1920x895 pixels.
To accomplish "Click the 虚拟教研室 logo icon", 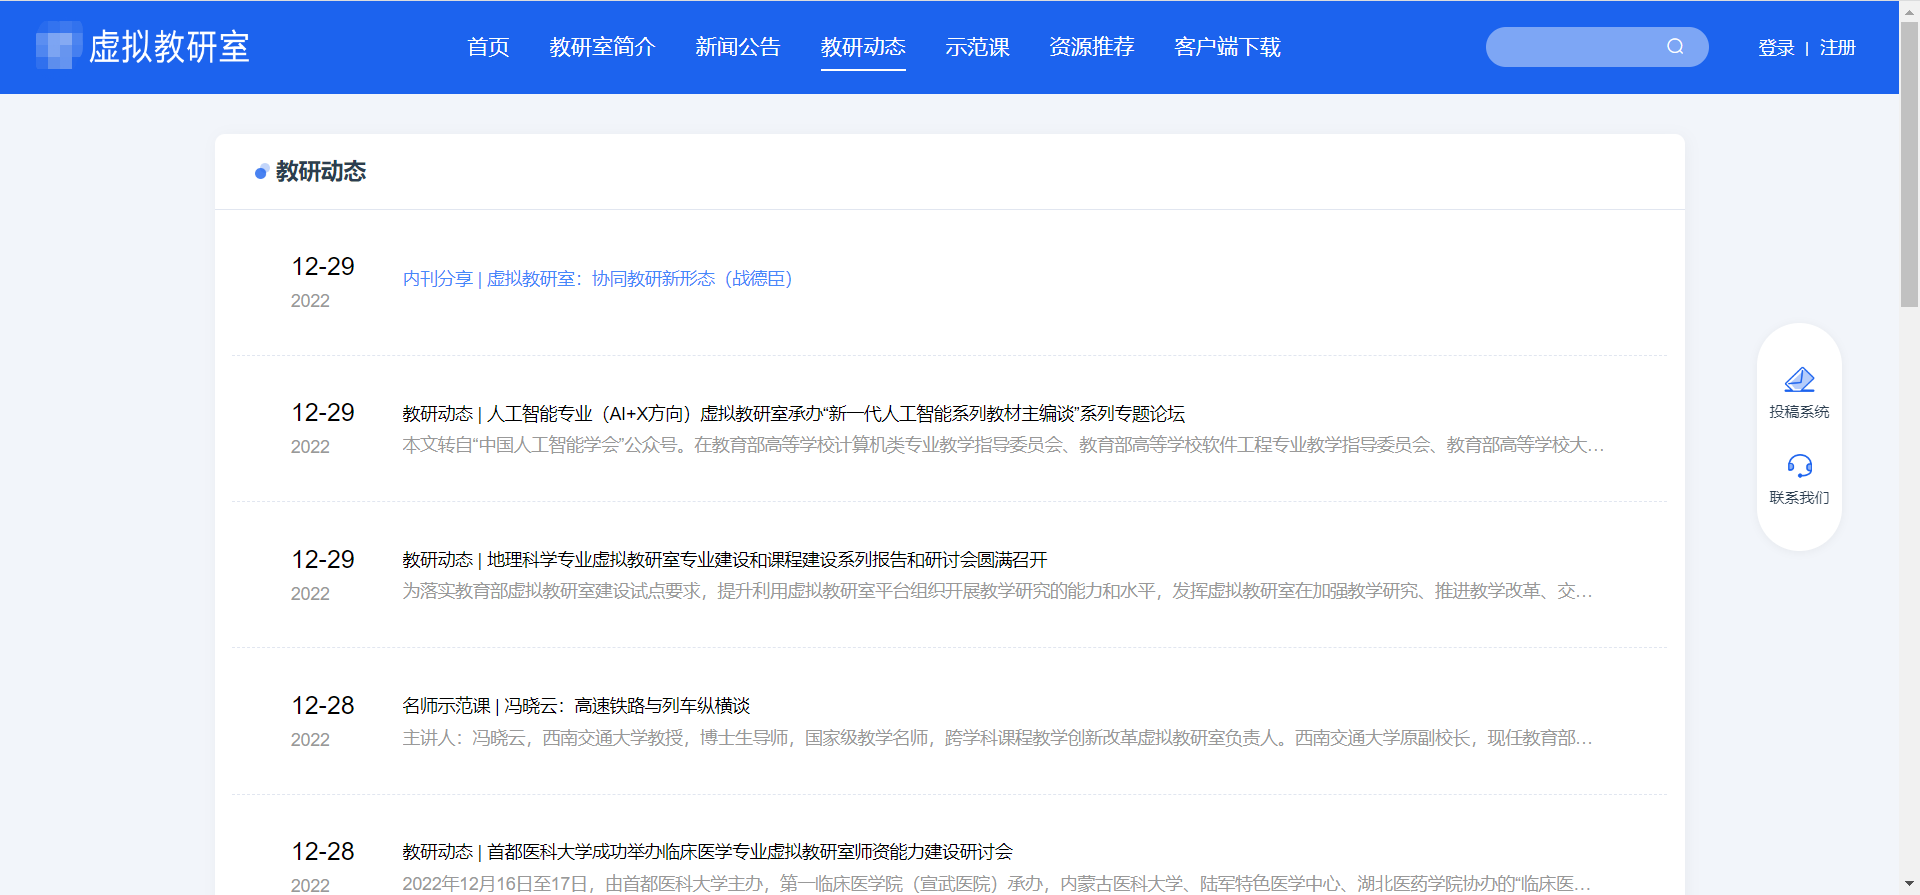I will (x=59, y=46).
